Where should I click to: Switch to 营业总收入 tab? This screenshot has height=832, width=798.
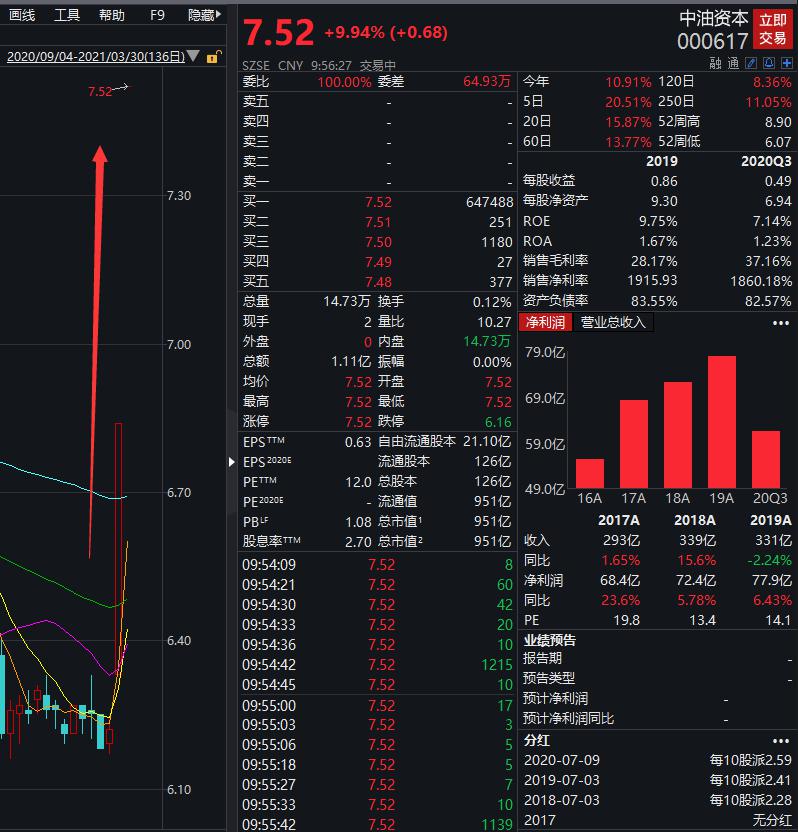(x=613, y=322)
